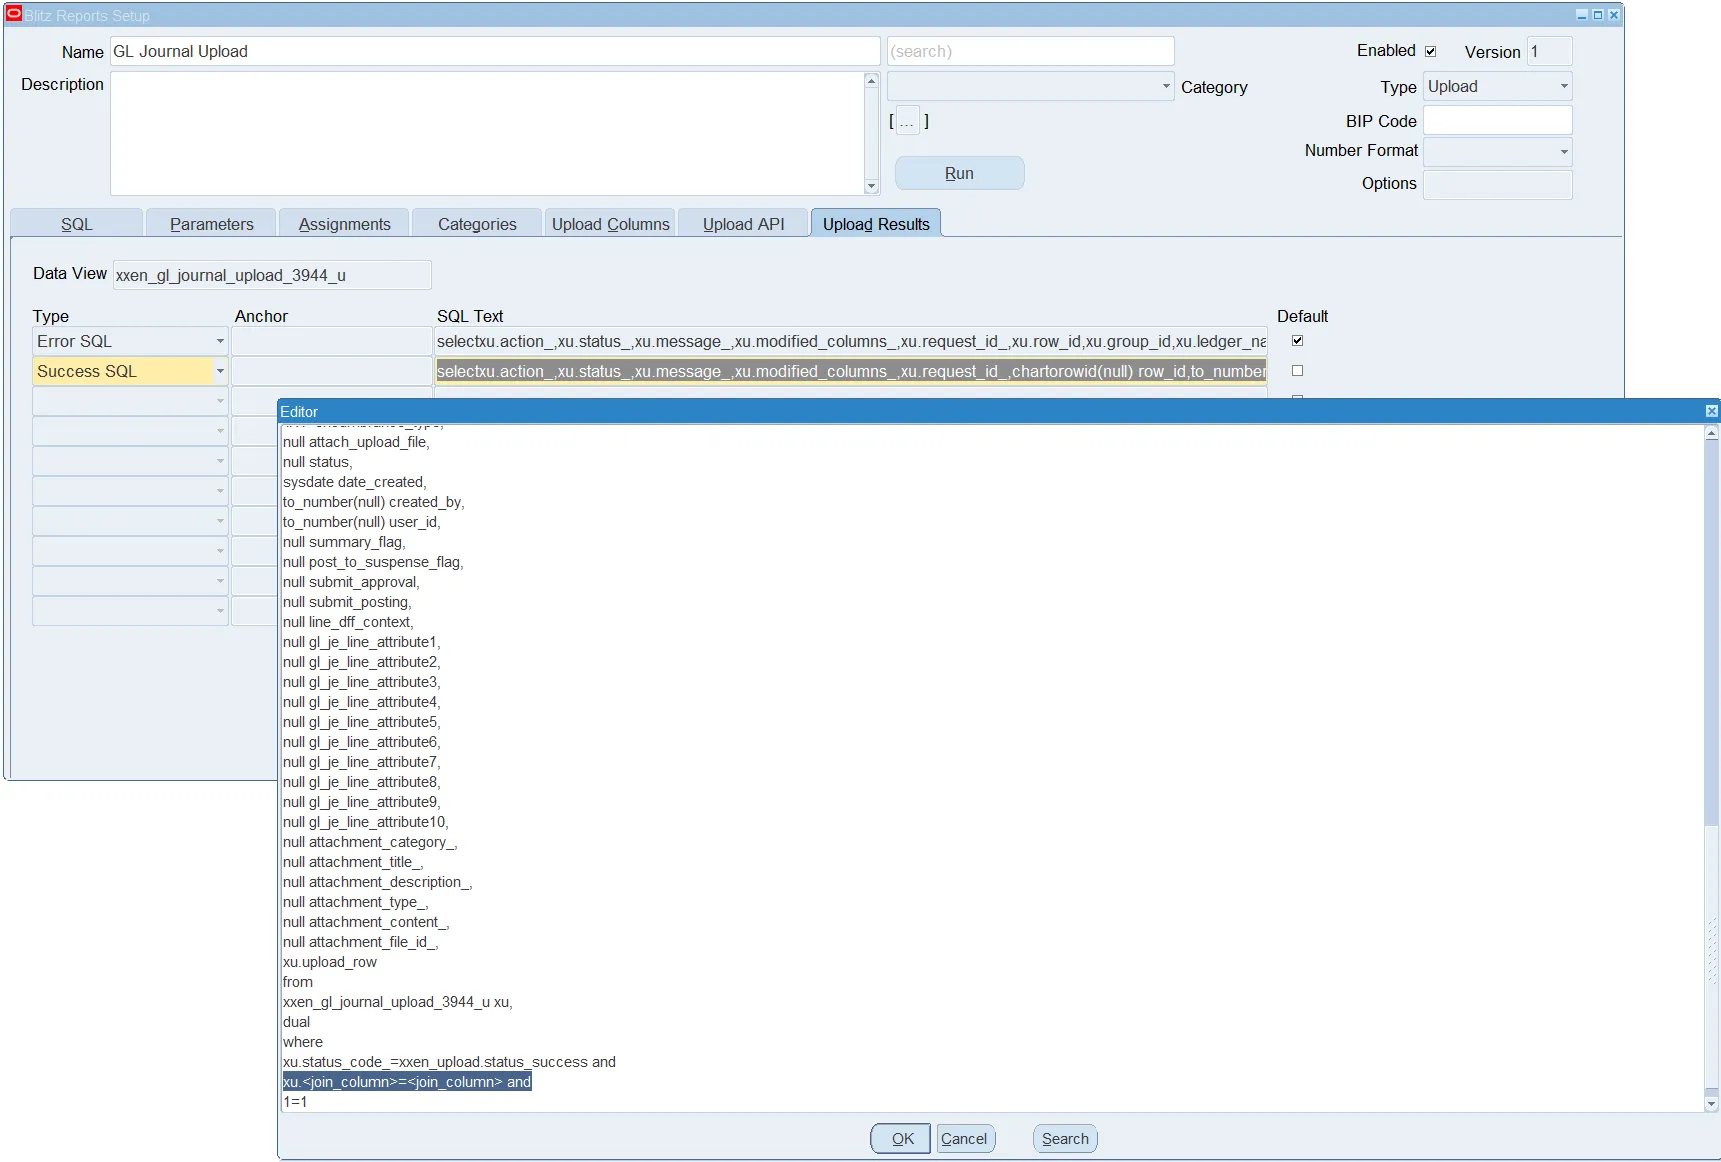Click the Editor scrollbar down arrow
Screen dimensions: 1721x1162
click(1711, 1104)
